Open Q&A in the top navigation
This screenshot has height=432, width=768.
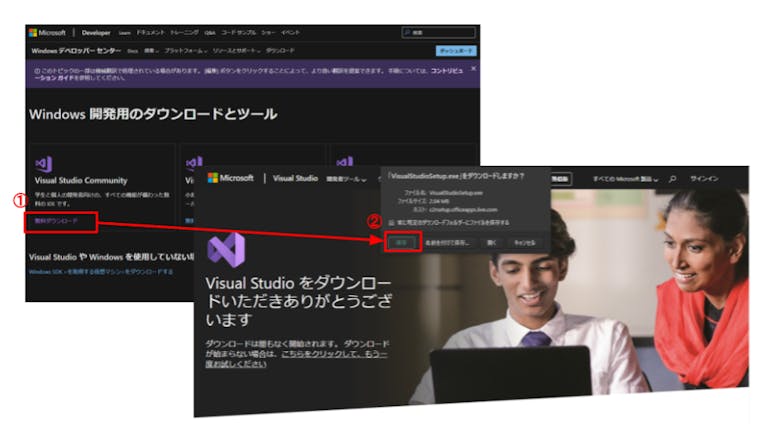coord(210,33)
